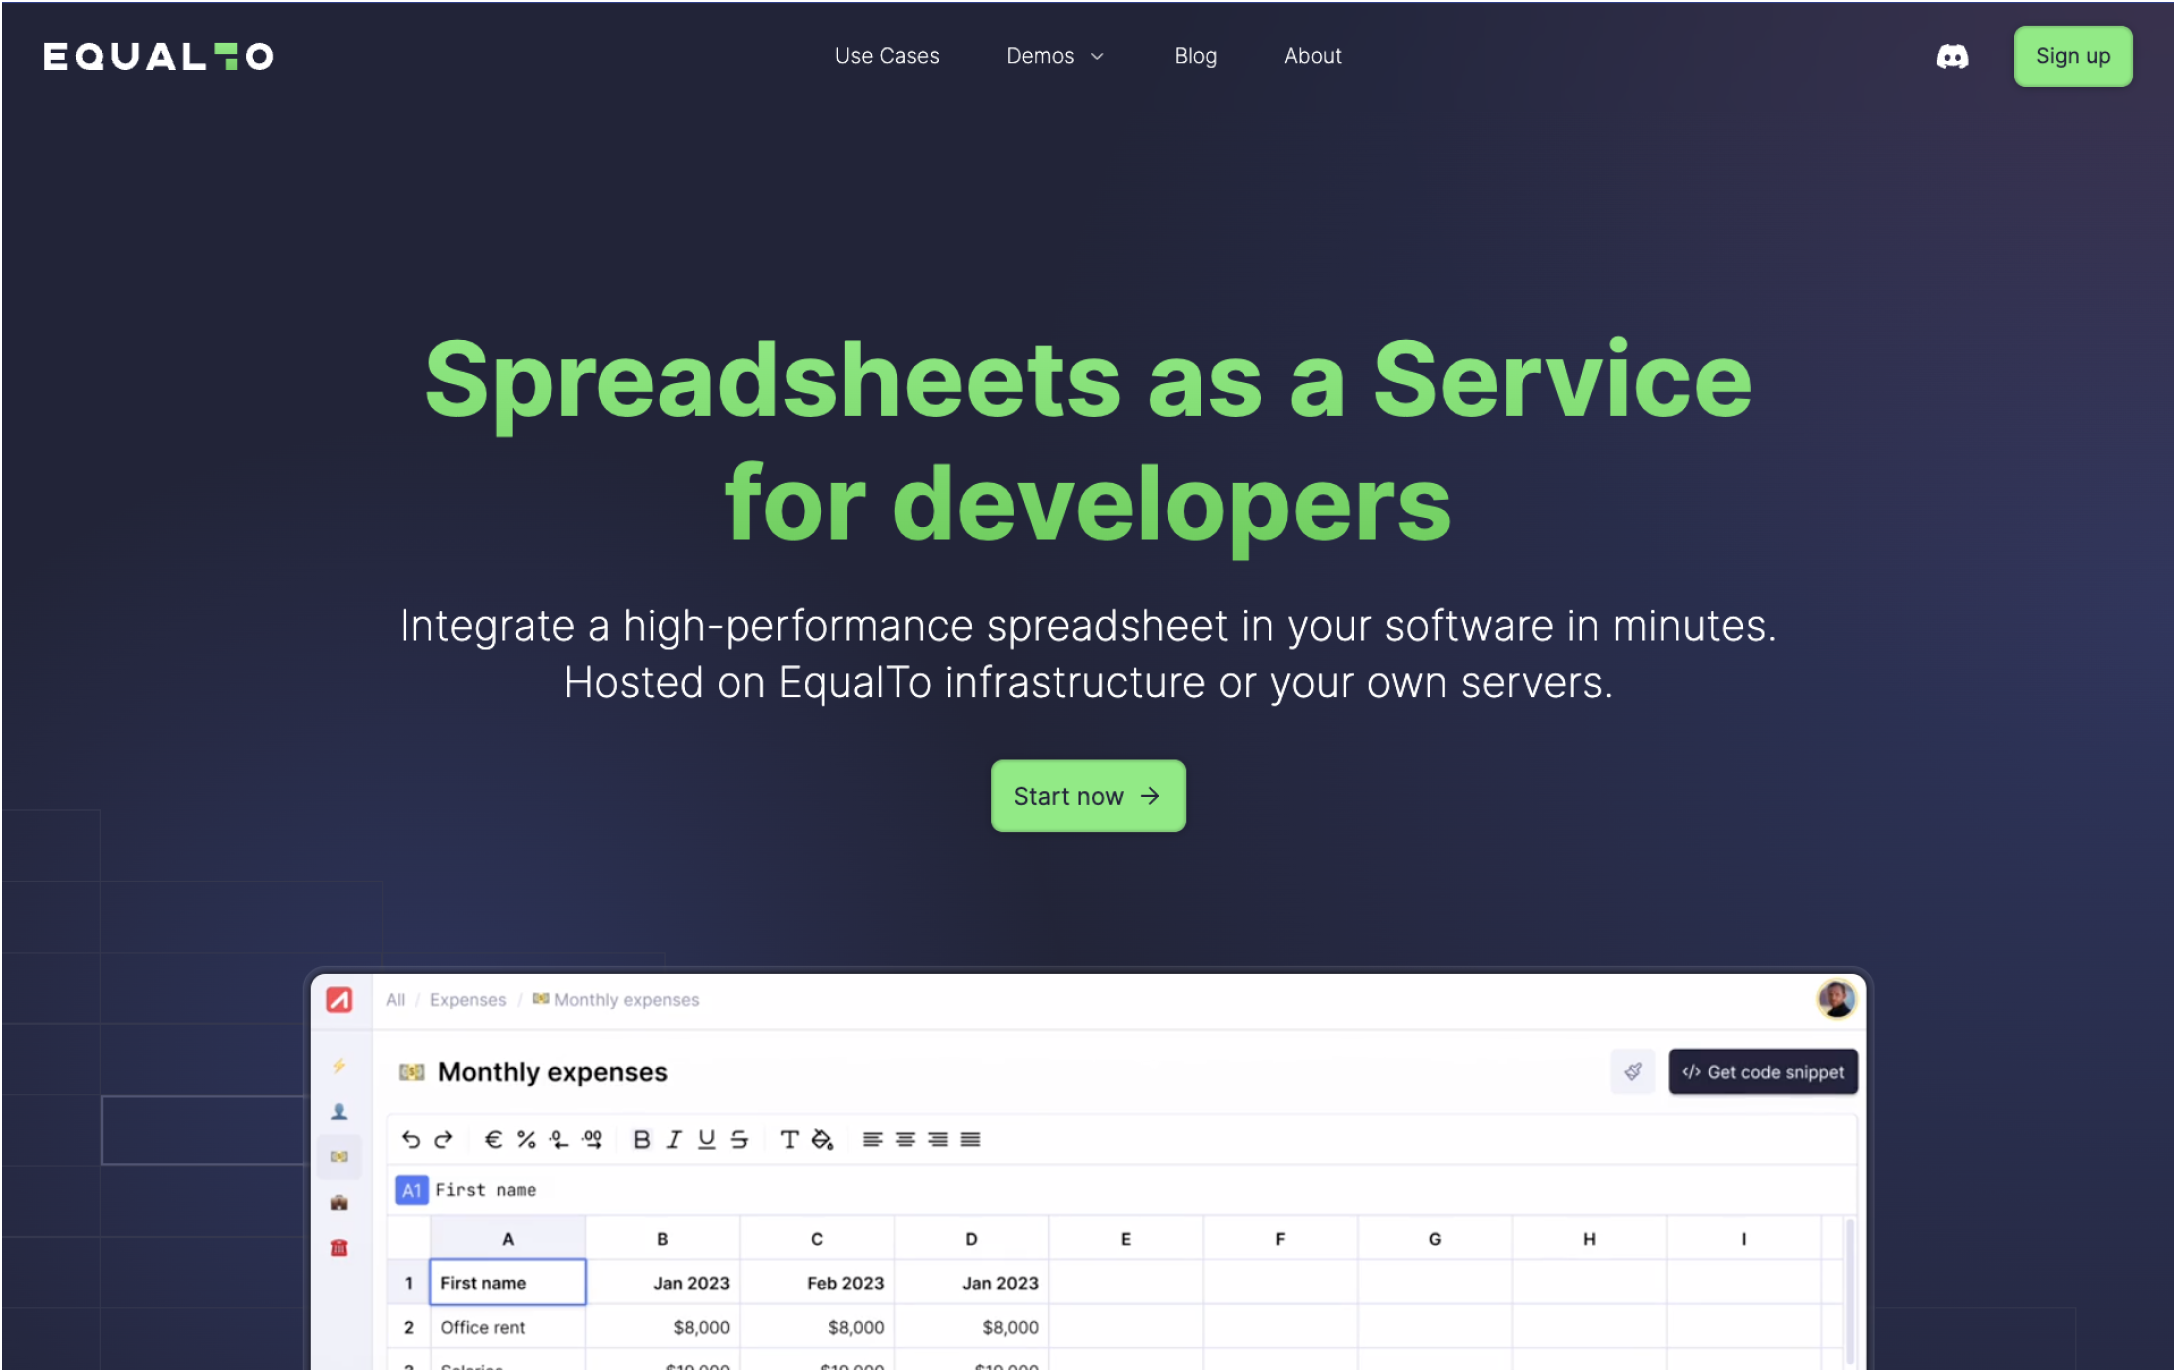Screen dimensions: 2174x1370
Task: Select the Office rent cell
Action: point(508,1327)
